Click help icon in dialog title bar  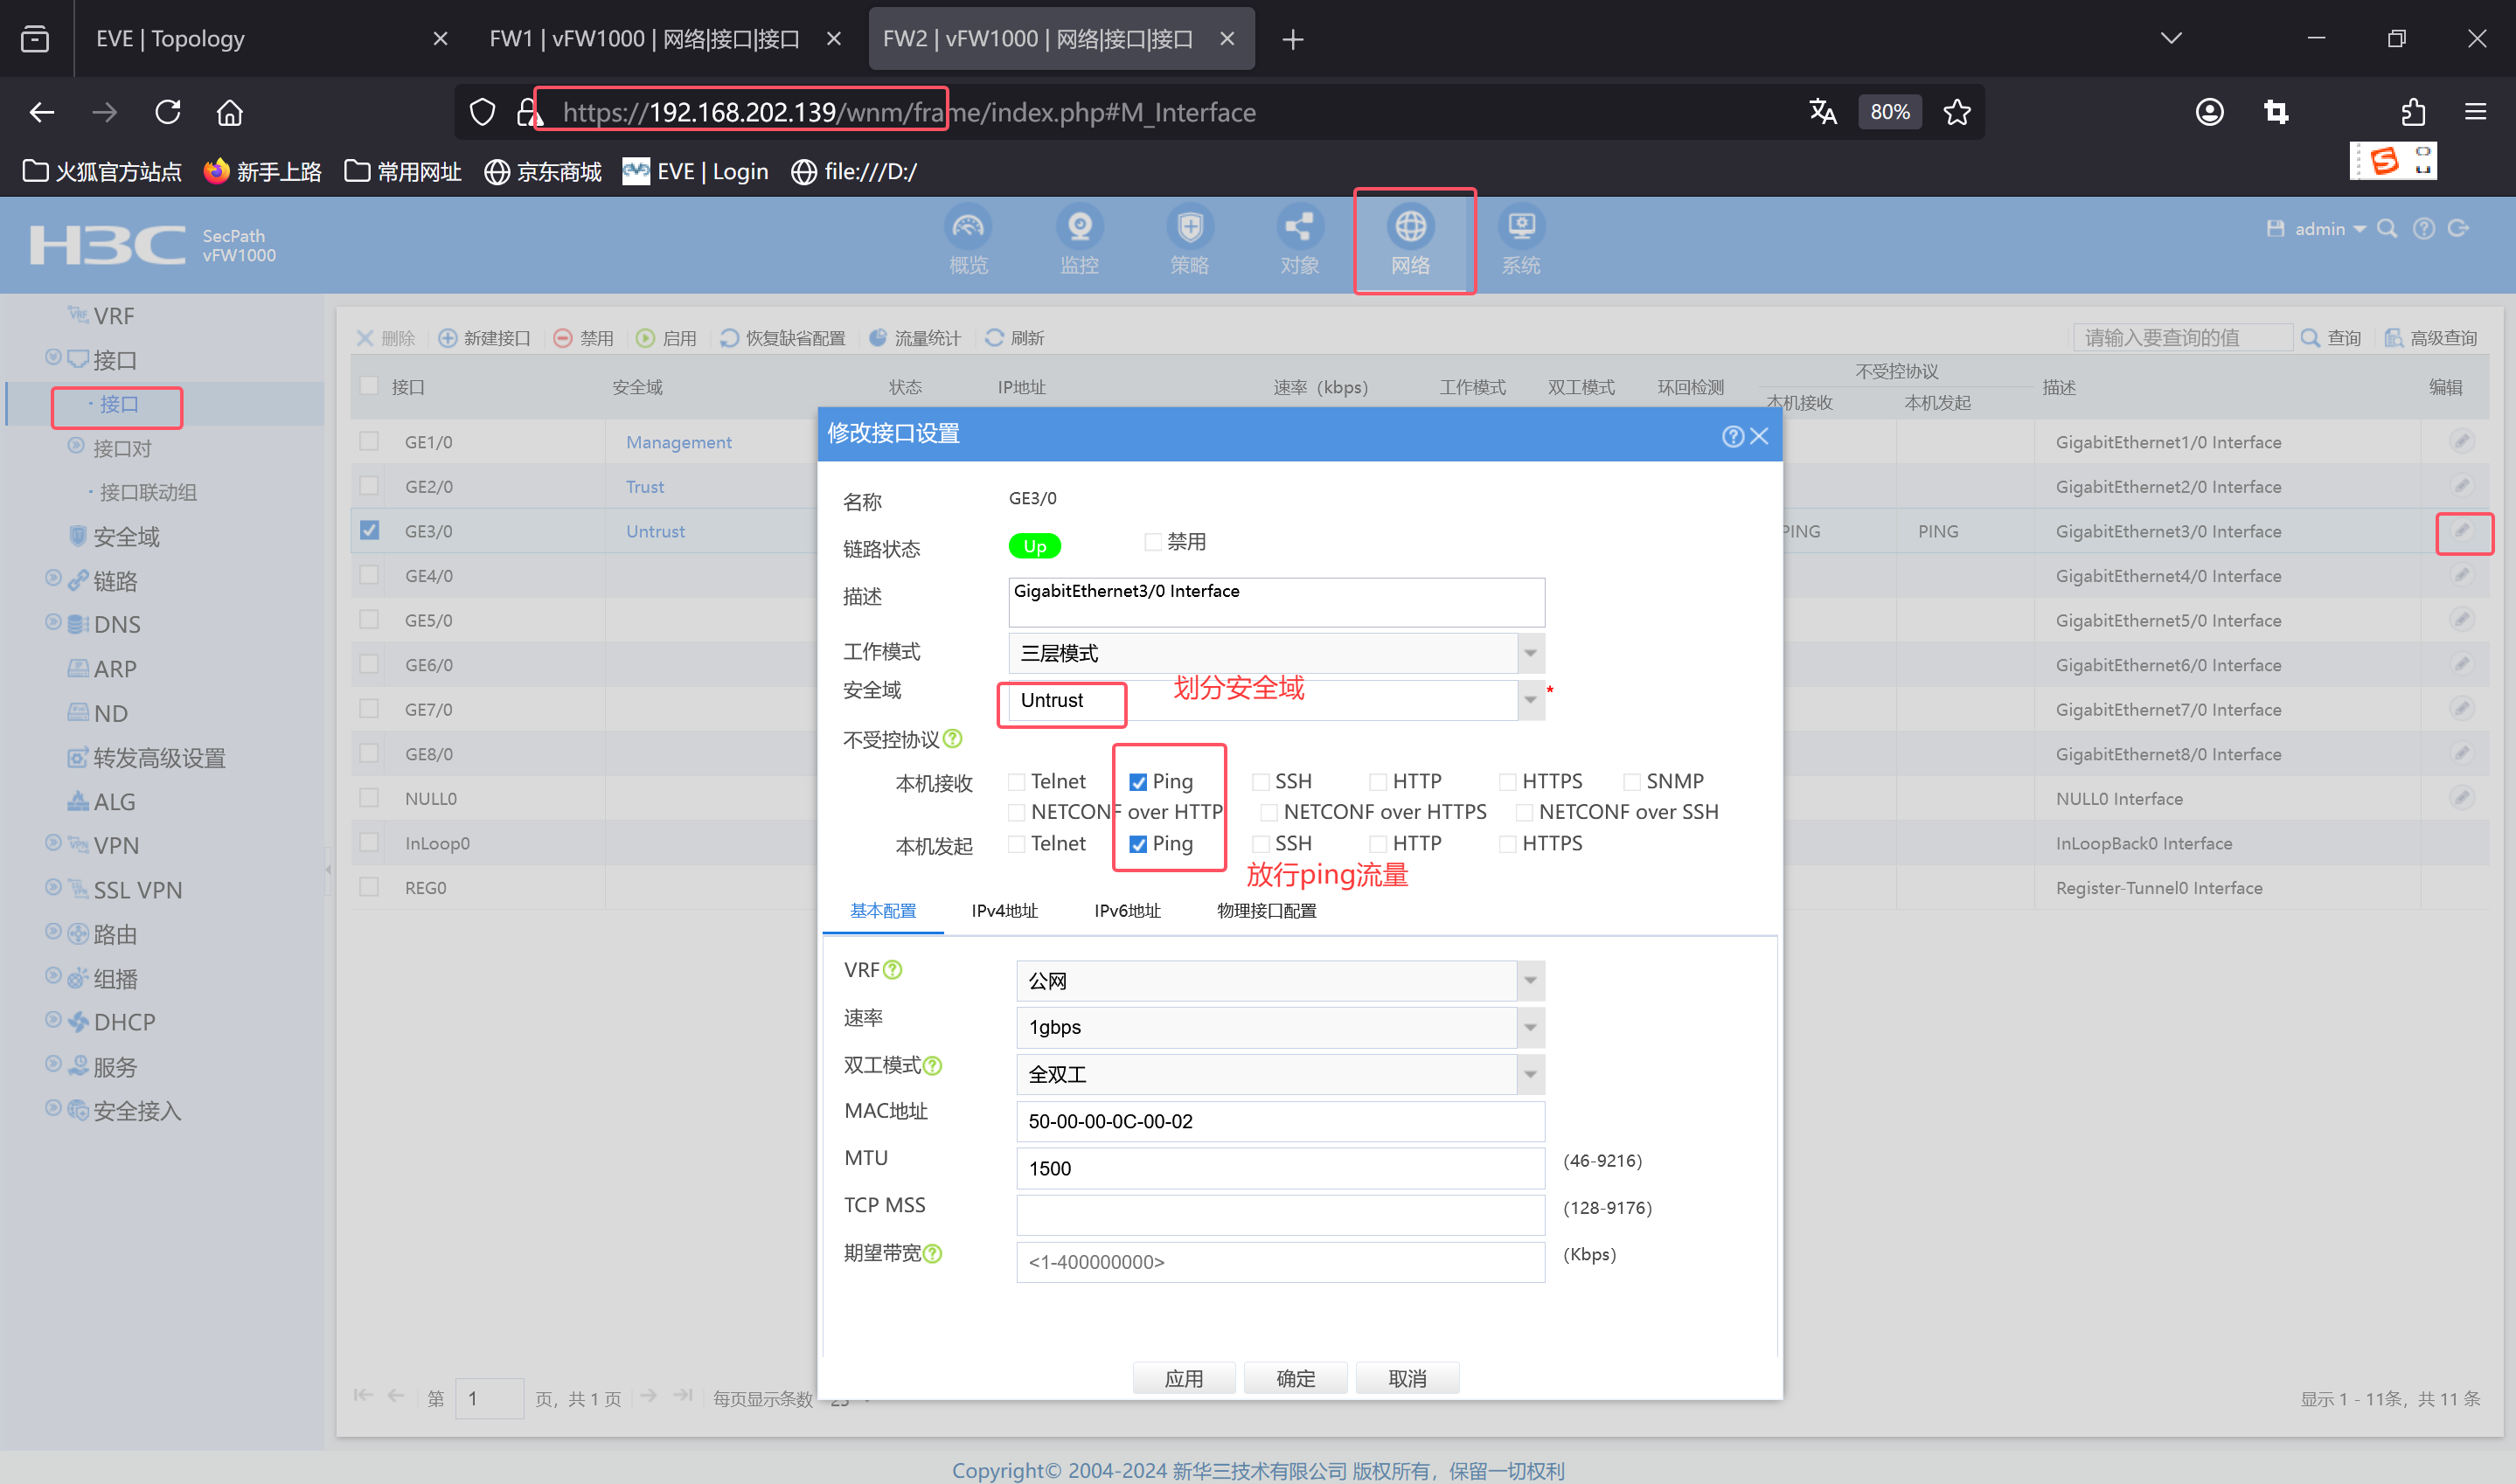(x=1732, y=436)
